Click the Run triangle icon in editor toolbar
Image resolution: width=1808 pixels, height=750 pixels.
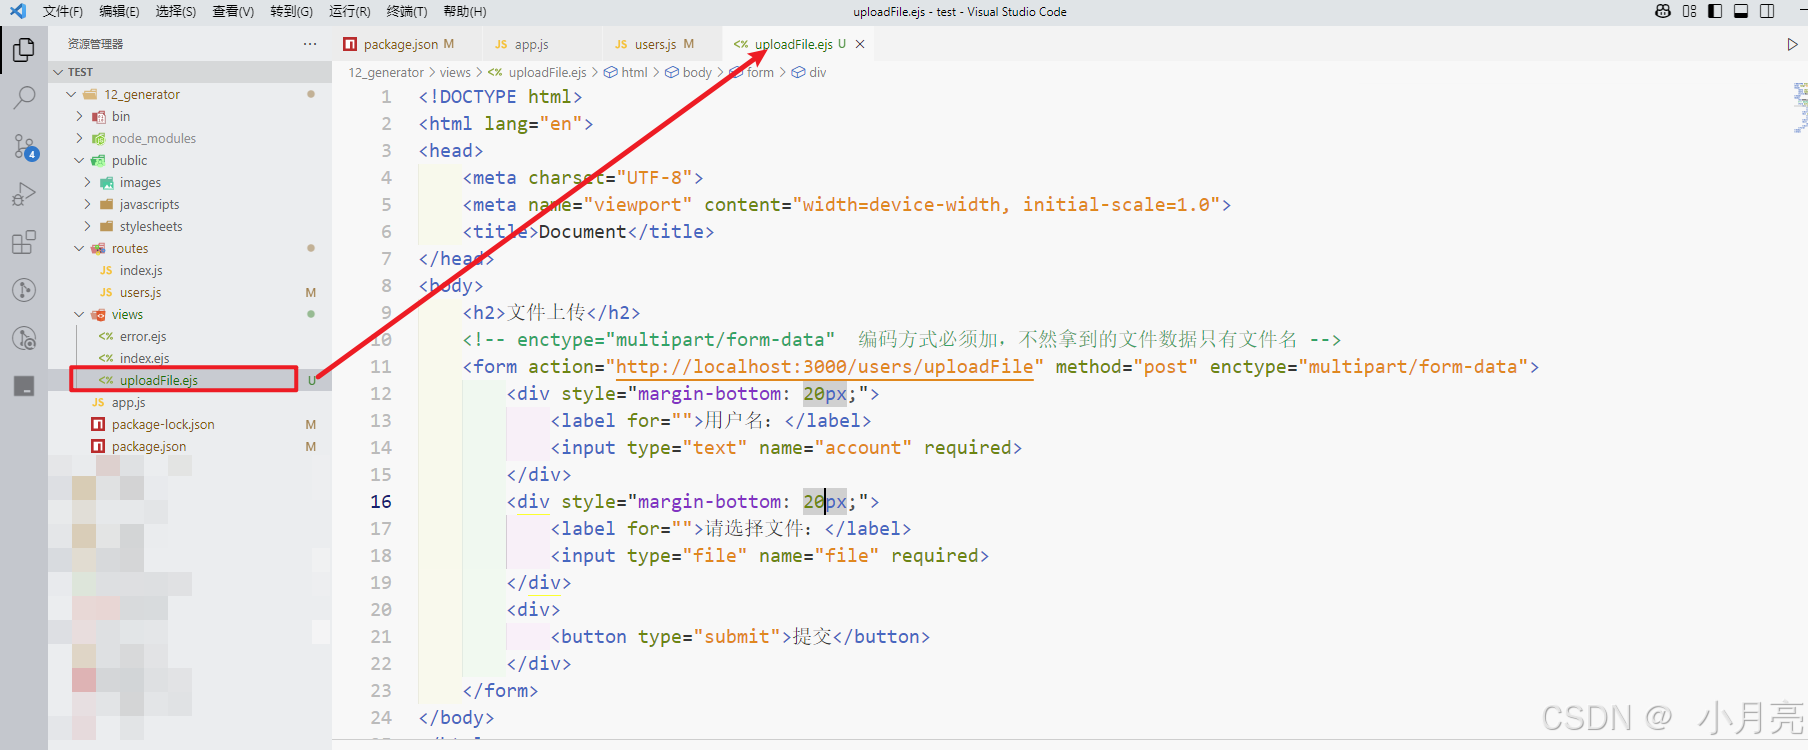click(1792, 44)
